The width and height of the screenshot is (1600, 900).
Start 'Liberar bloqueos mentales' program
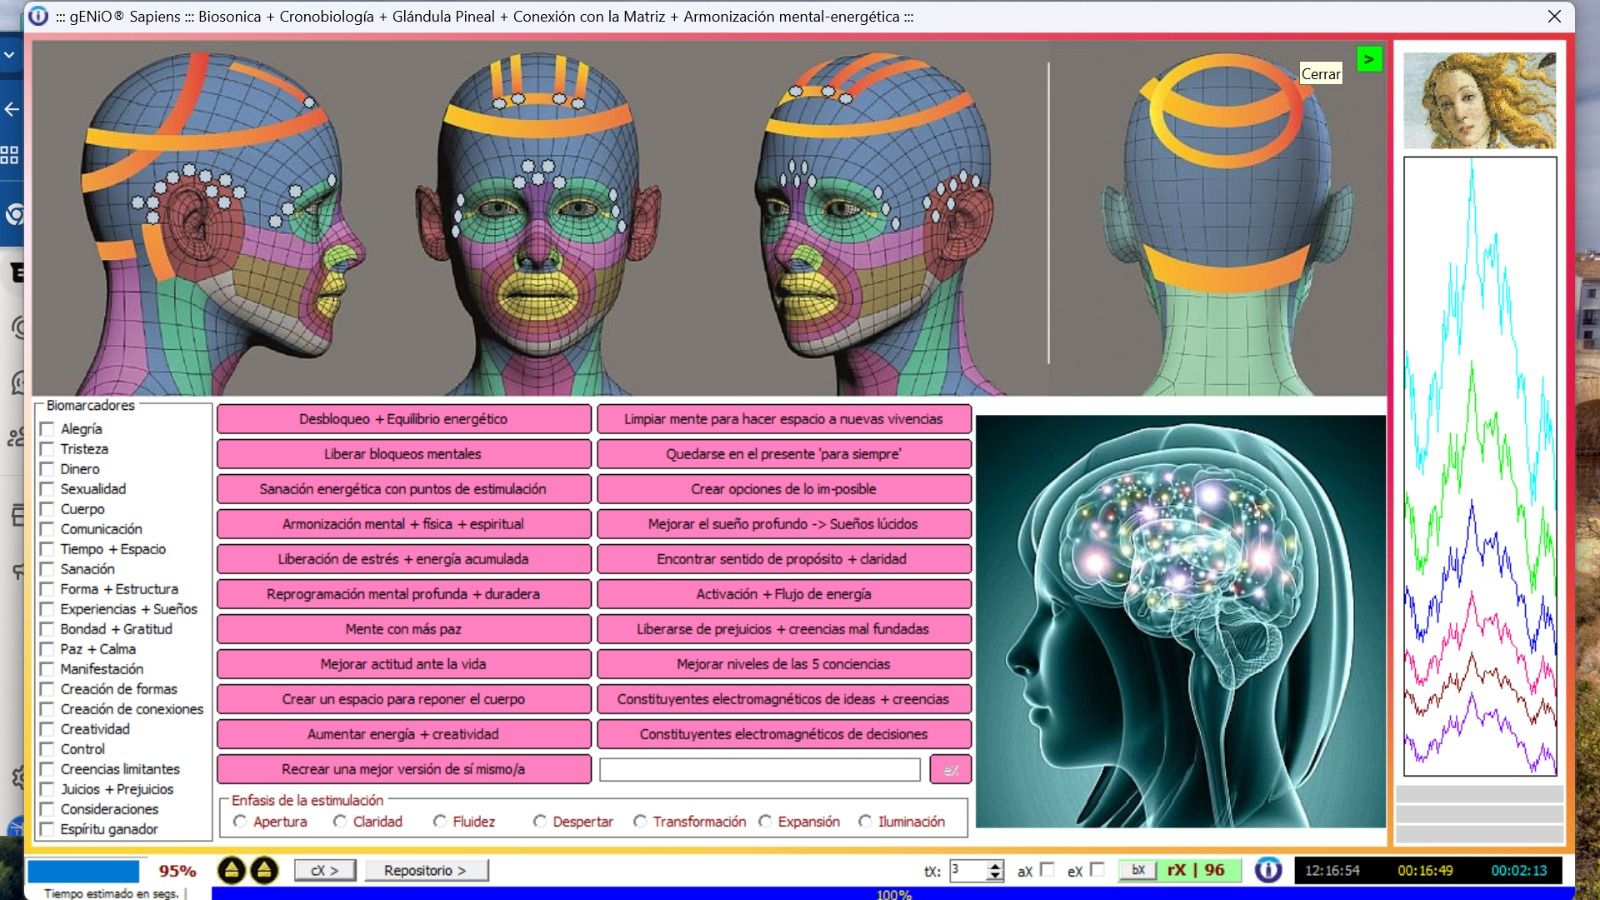pyautogui.click(x=403, y=454)
